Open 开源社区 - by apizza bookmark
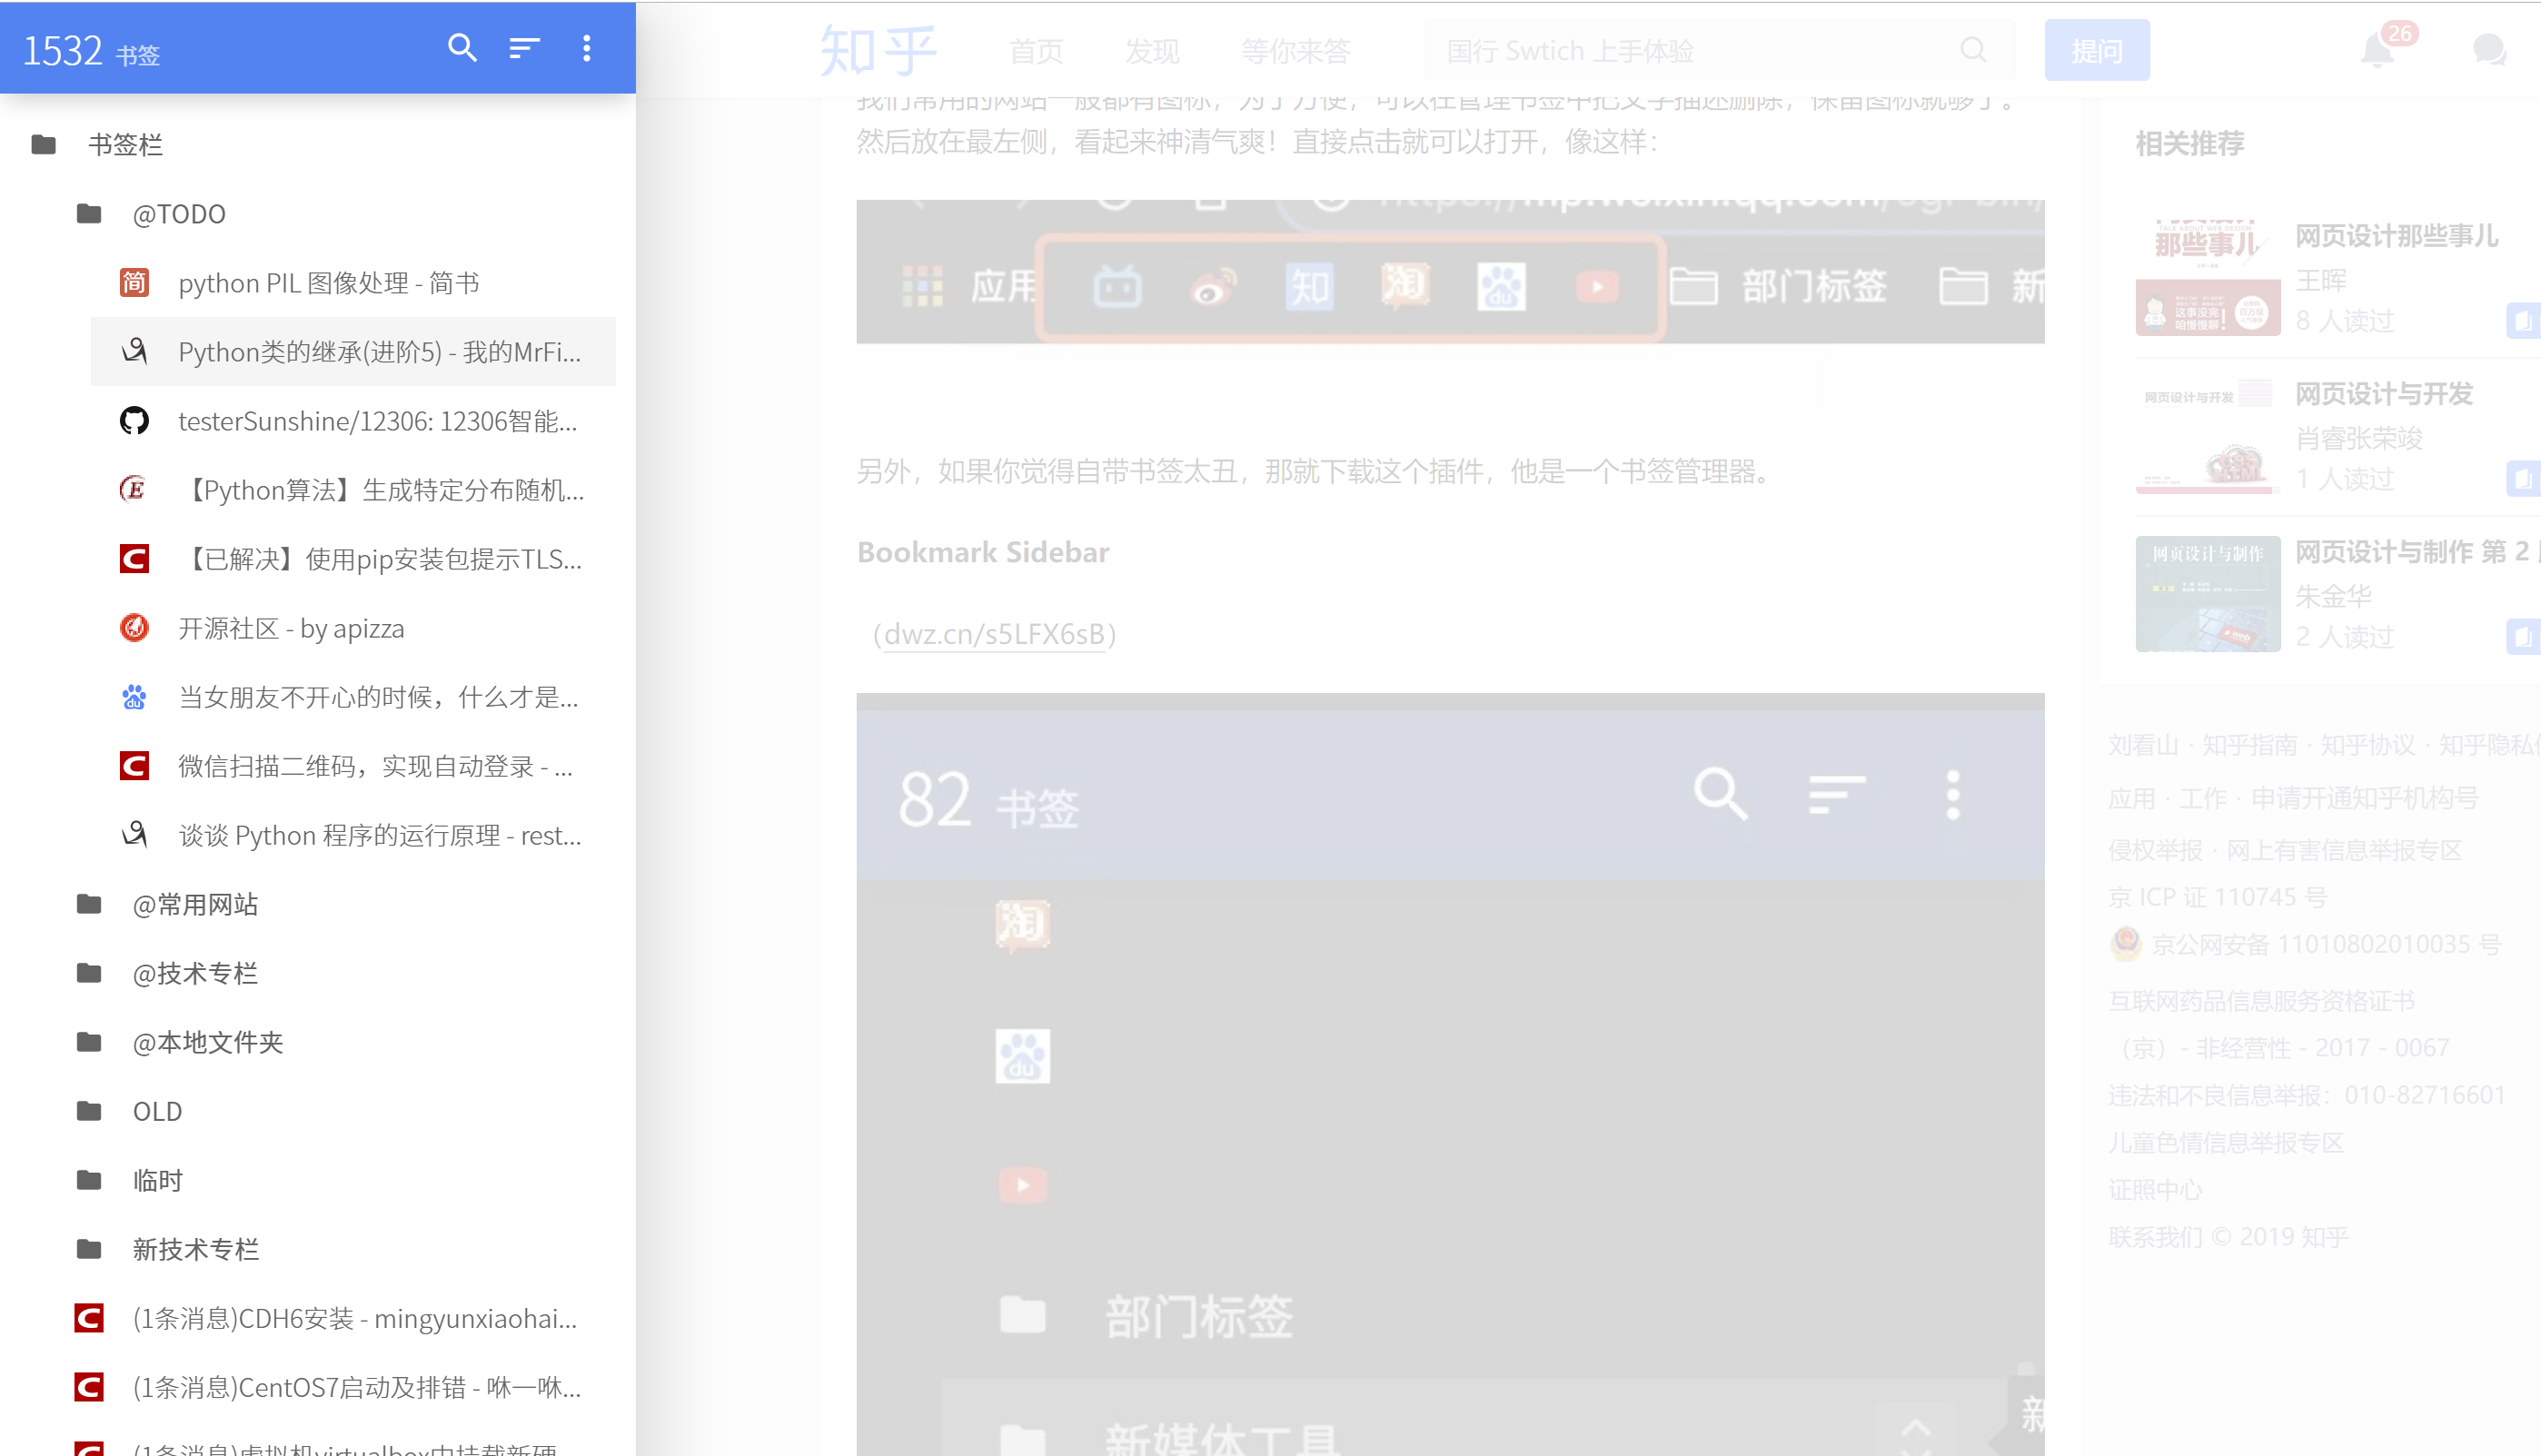Image resolution: width=2541 pixels, height=1456 pixels. (x=353, y=628)
